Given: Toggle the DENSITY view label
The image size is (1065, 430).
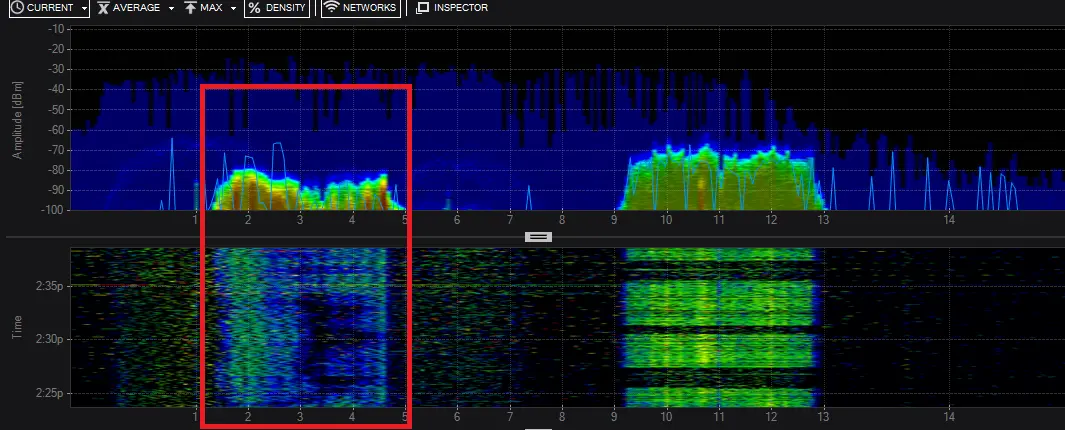Looking at the screenshot, I should coord(285,7).
